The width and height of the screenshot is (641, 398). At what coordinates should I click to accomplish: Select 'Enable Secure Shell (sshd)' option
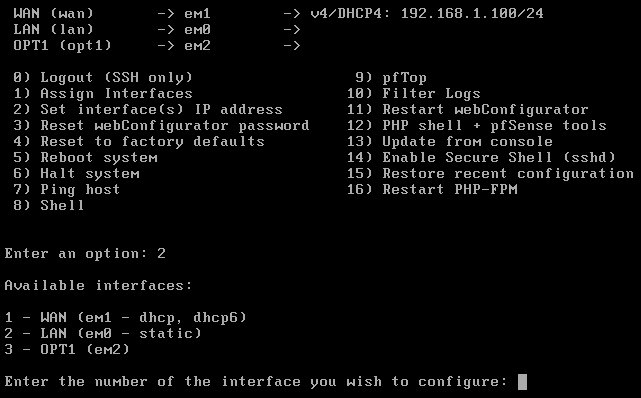coord(481,157)
